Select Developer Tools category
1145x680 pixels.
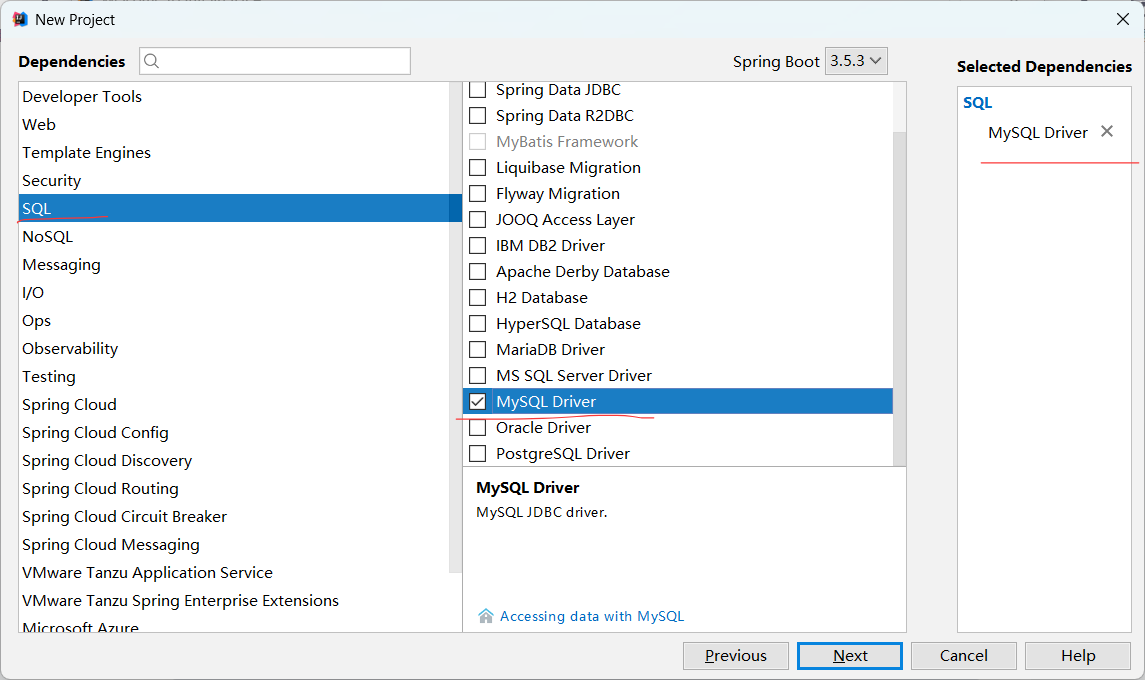pos(234,96)
